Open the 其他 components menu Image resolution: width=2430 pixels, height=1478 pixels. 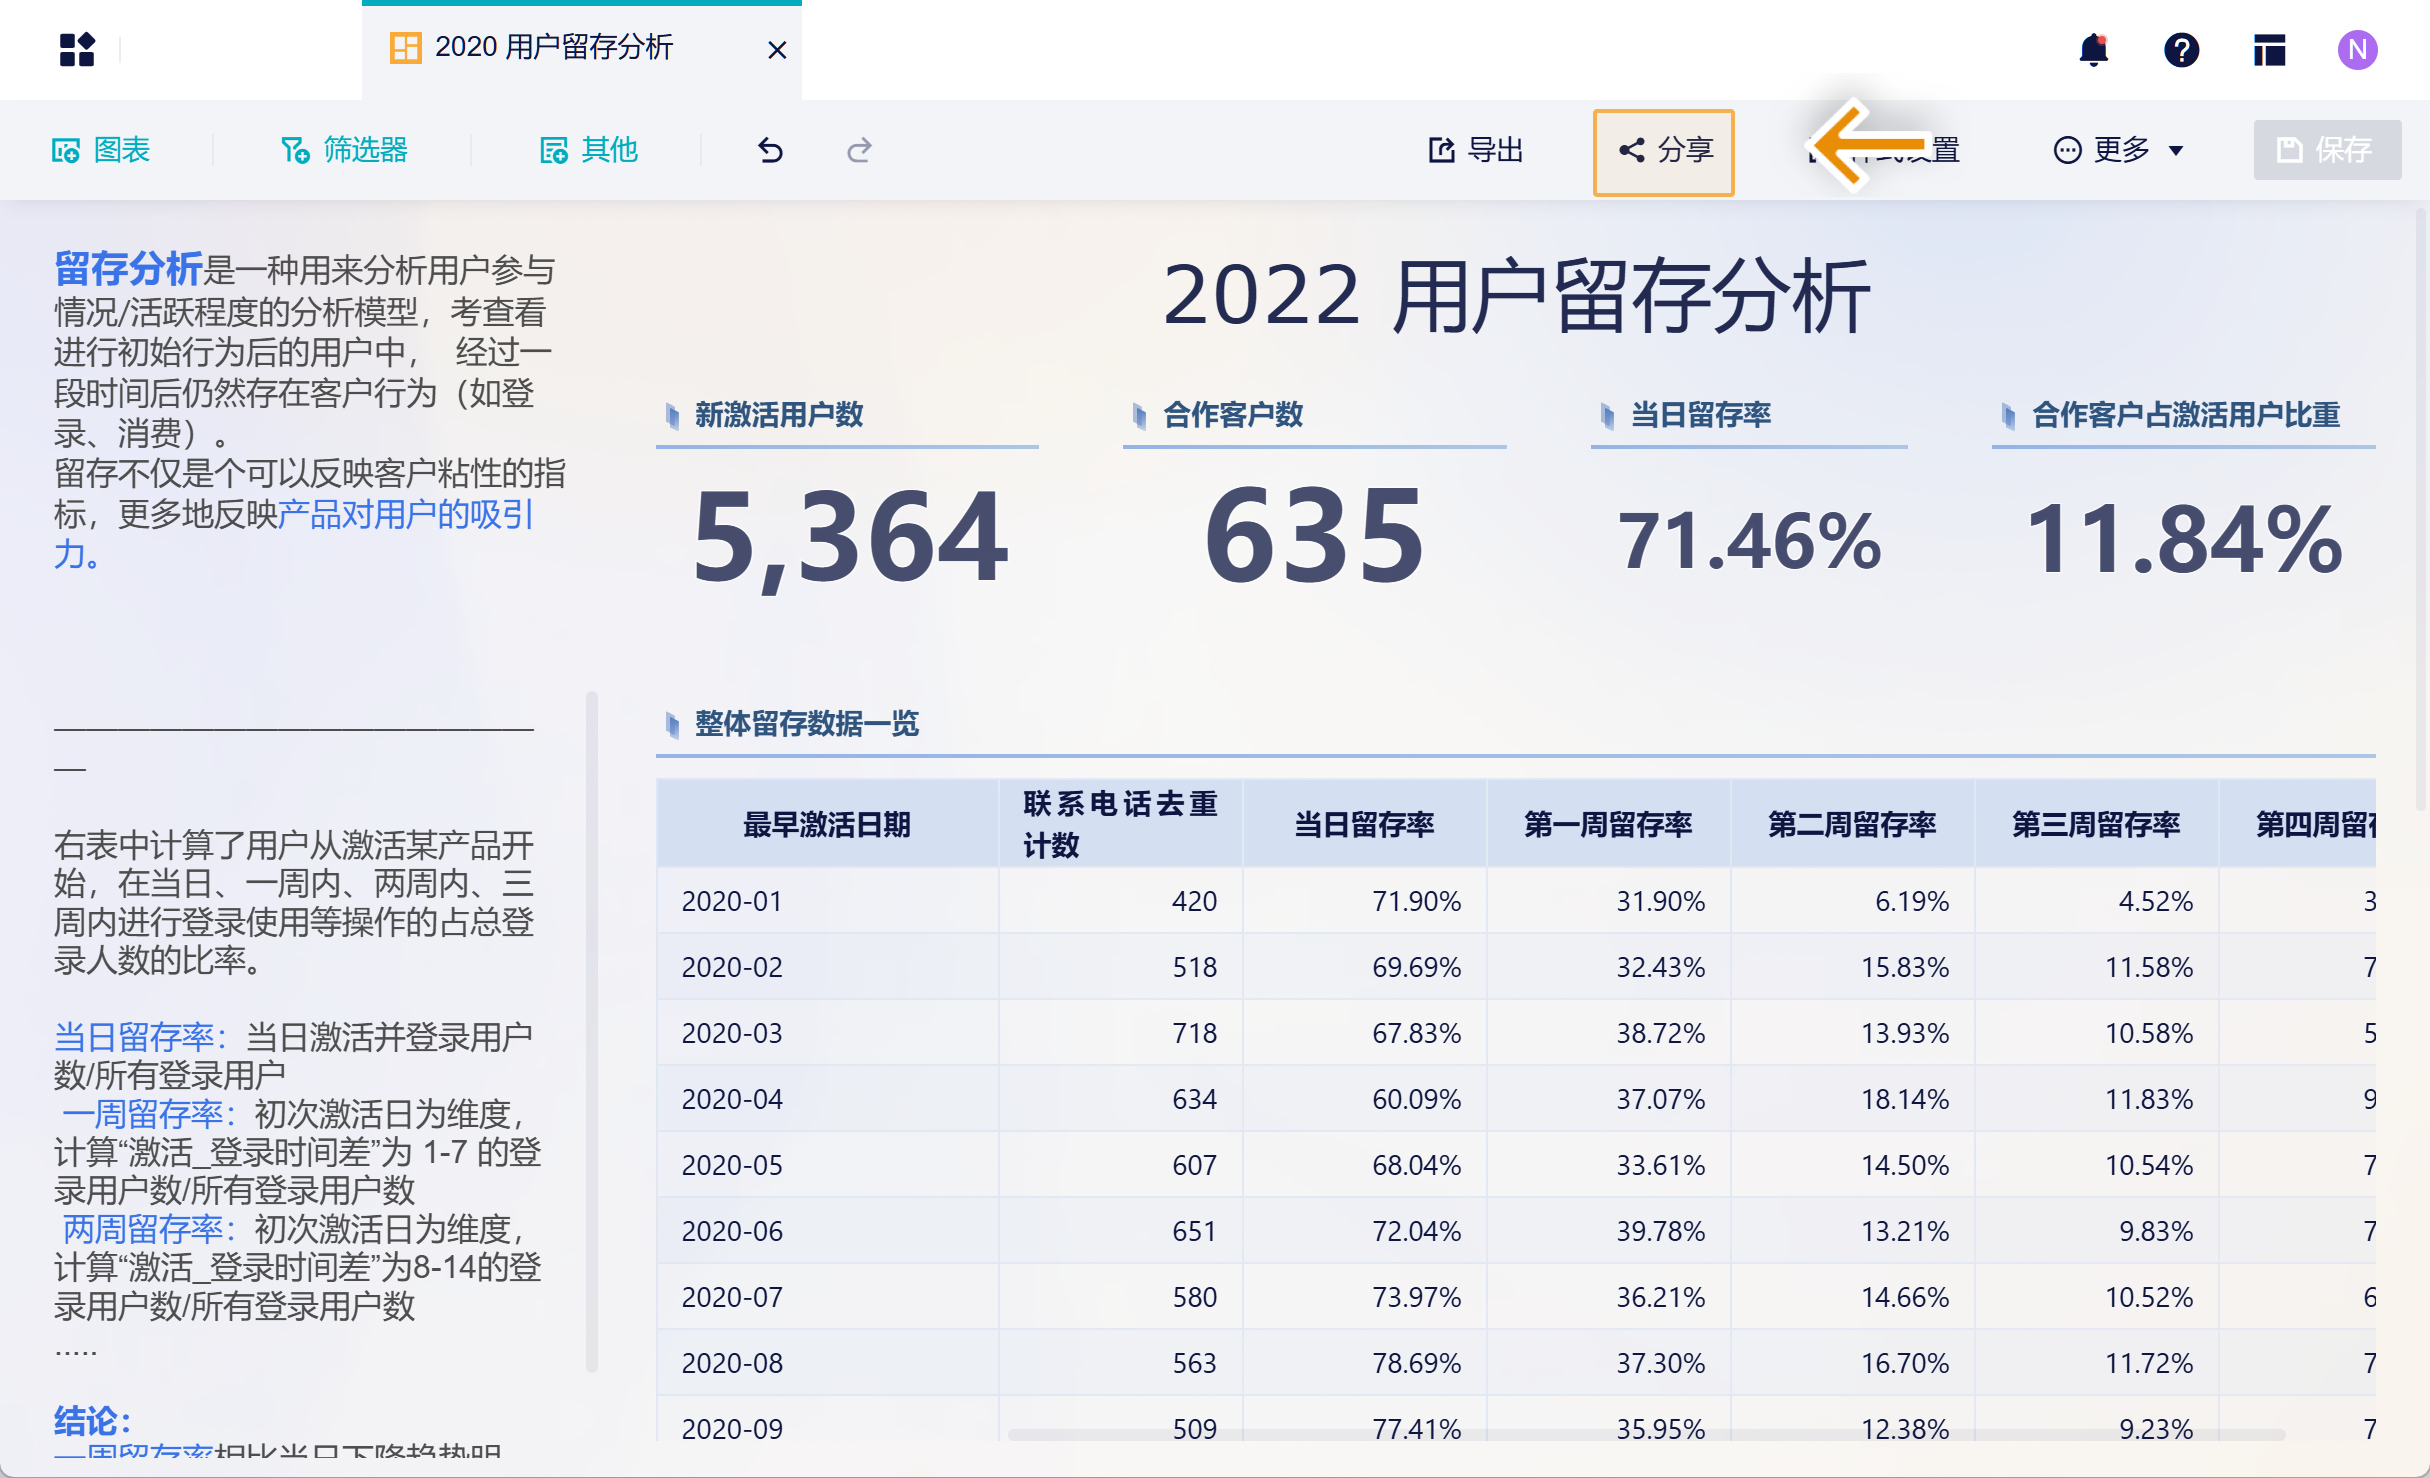coord(588,150)
